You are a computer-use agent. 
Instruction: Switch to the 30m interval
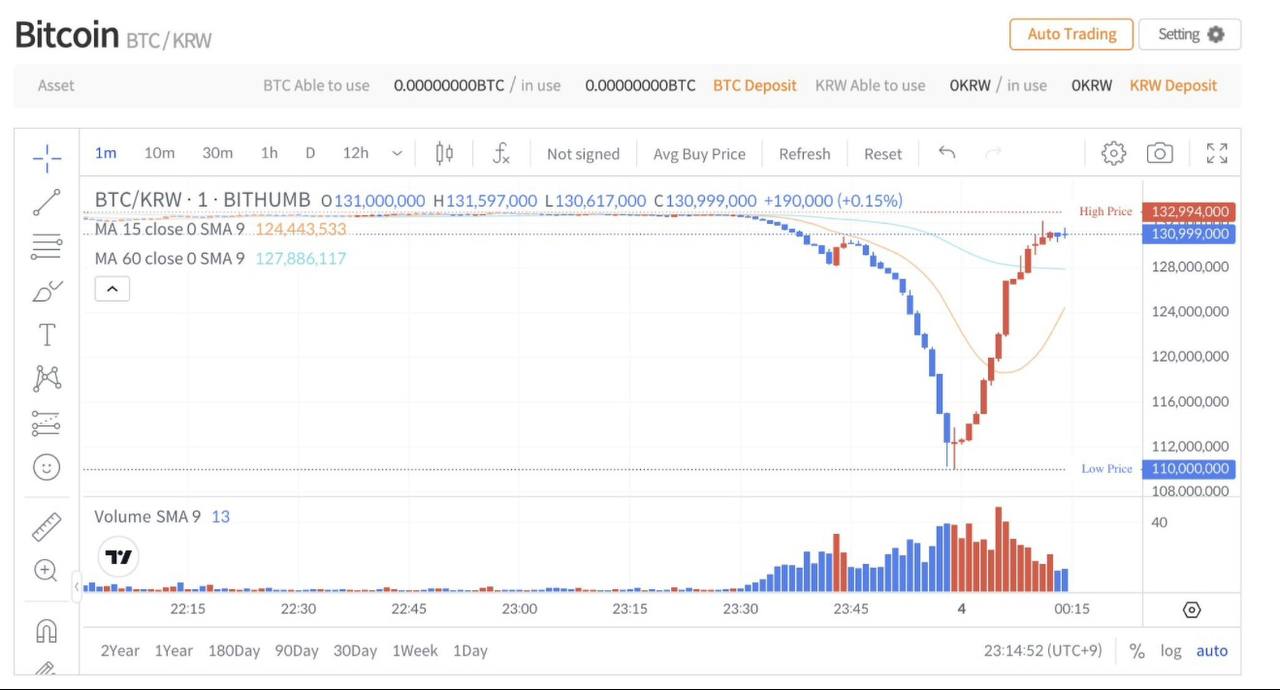tap(217, 153)
